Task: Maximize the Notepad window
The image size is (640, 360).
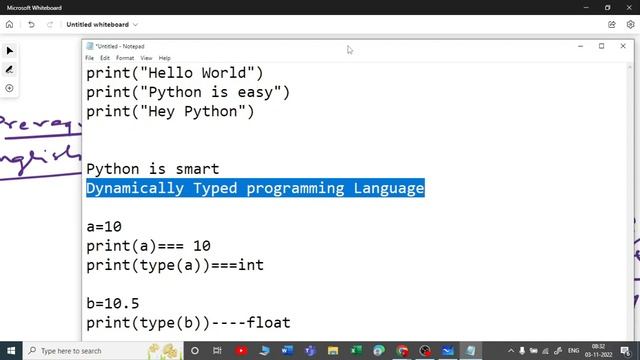Action: pyautogui.click(x=601, y=46)
